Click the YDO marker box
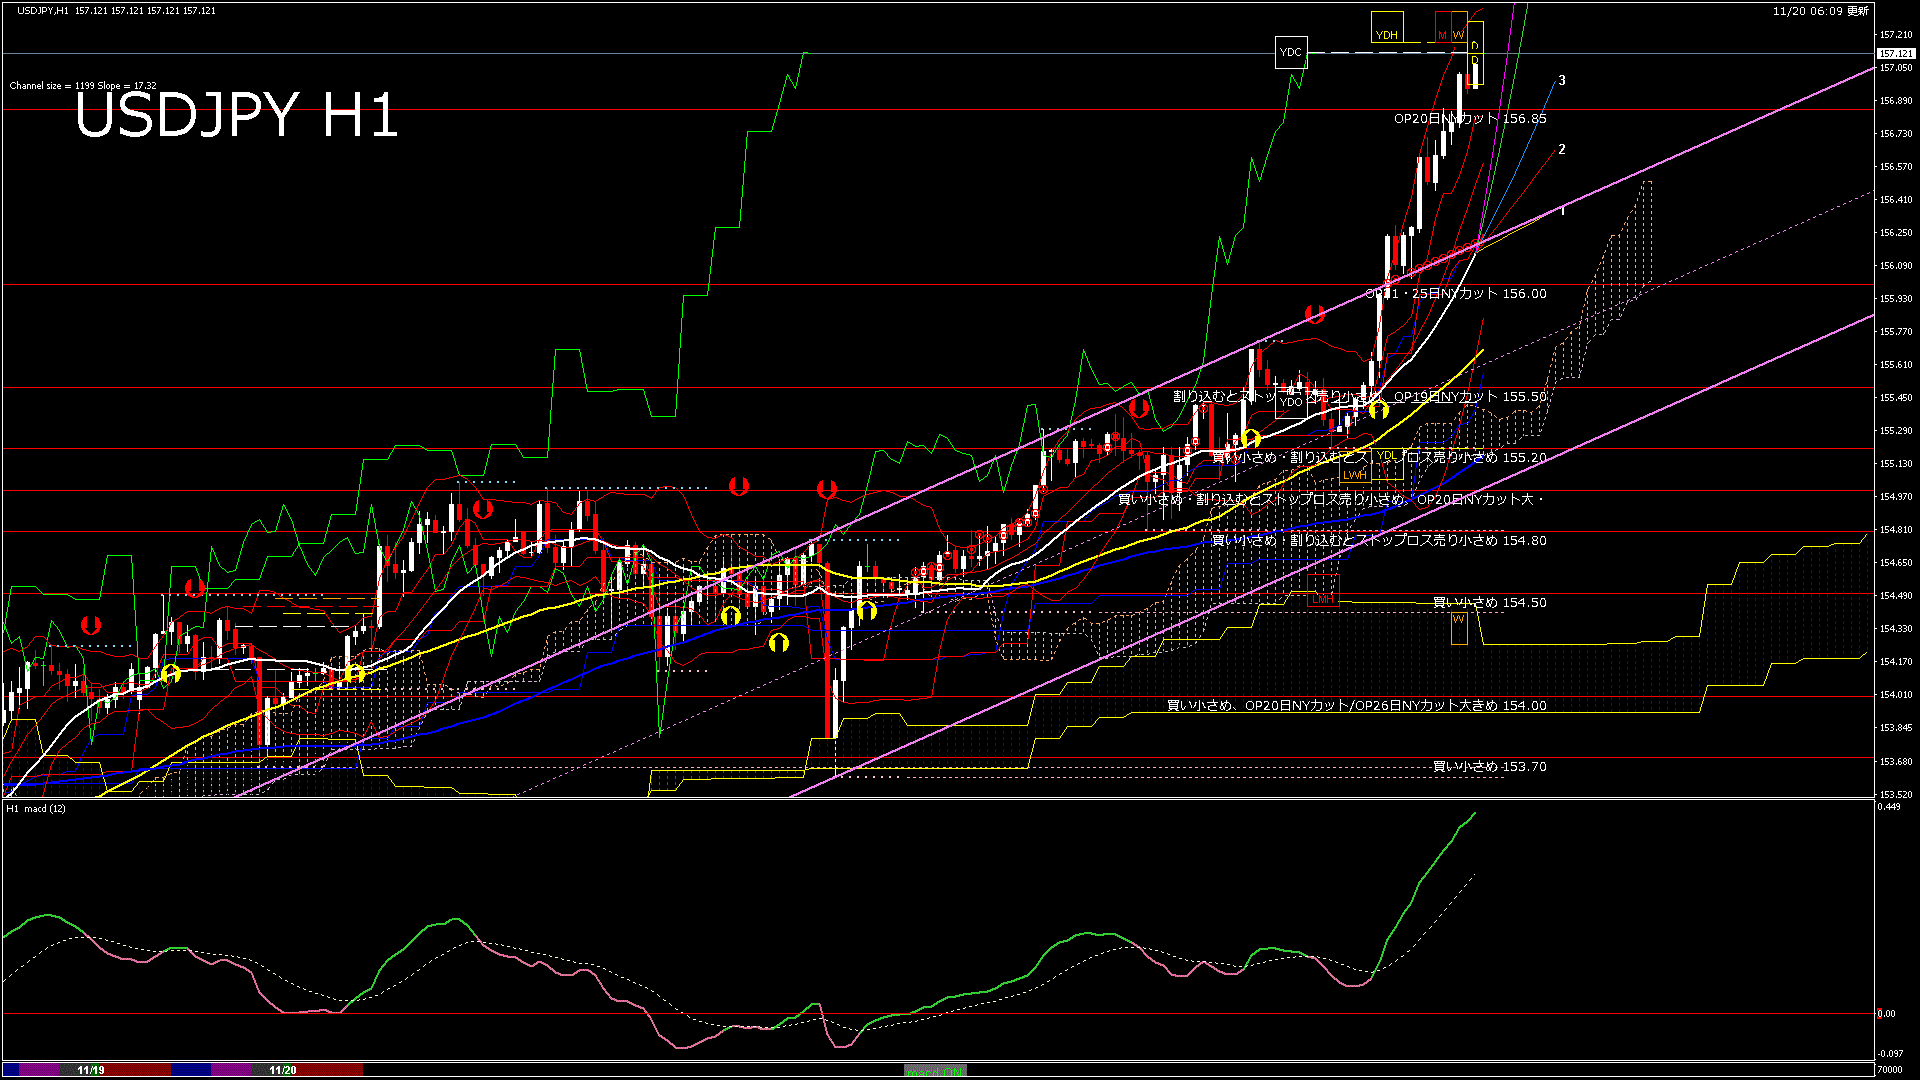Image resolution: width=1920 pixels, height=1080 pixels. click(1290, 402)
